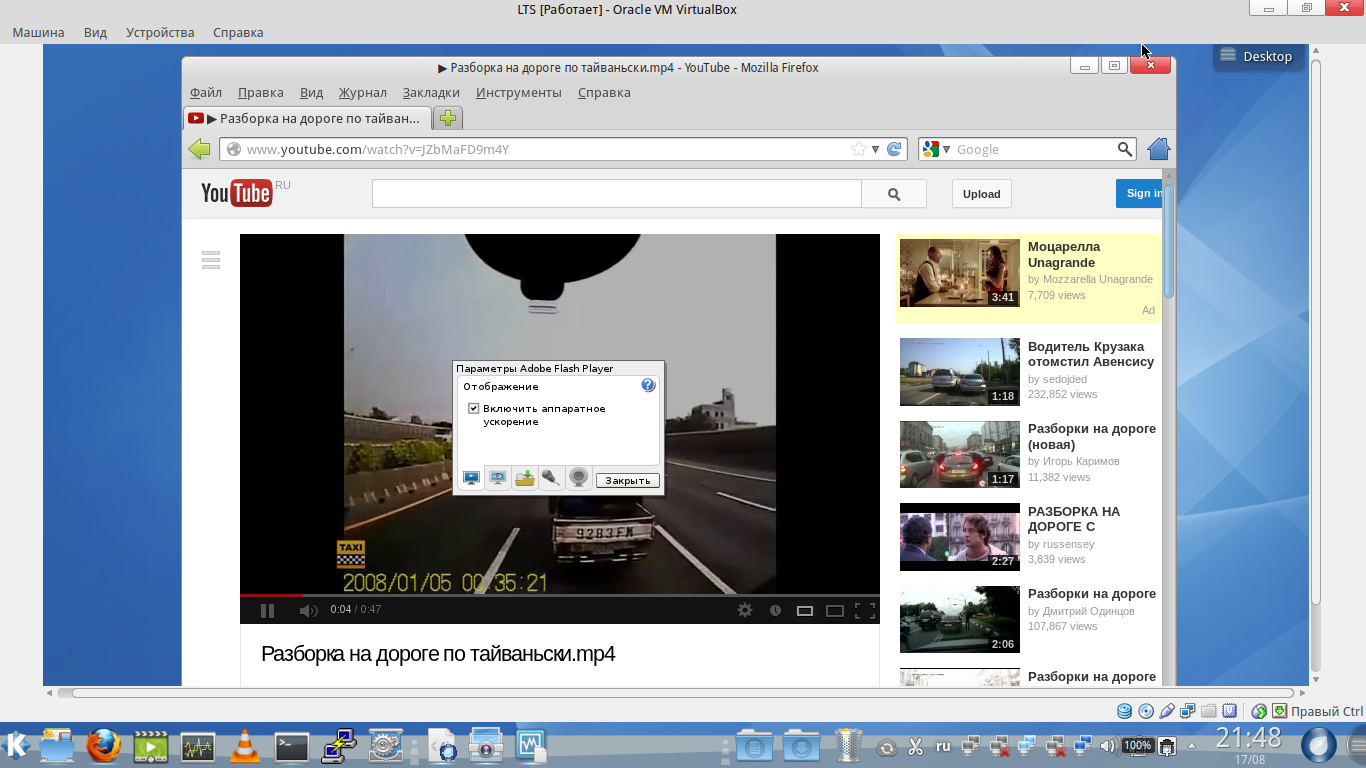
Task: Click the video progress bar
Action: (x=560, y=595)
